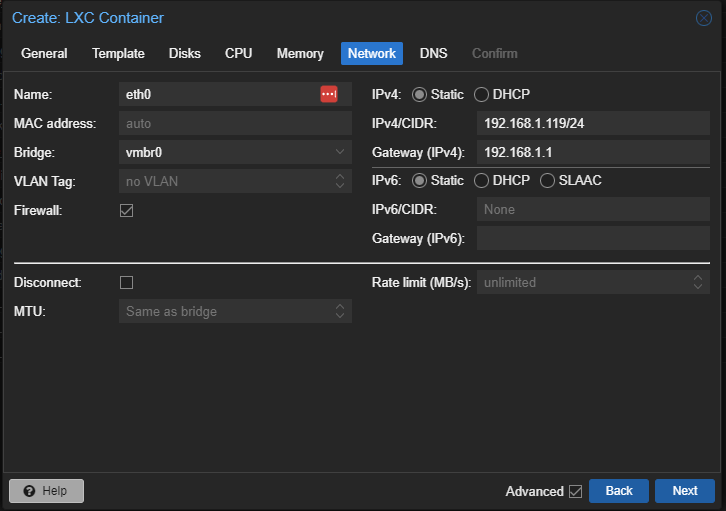Increase the VLAN Tag spinner arrow
The width and height of the screenshot is (726, 511).
tap(340, 176)
